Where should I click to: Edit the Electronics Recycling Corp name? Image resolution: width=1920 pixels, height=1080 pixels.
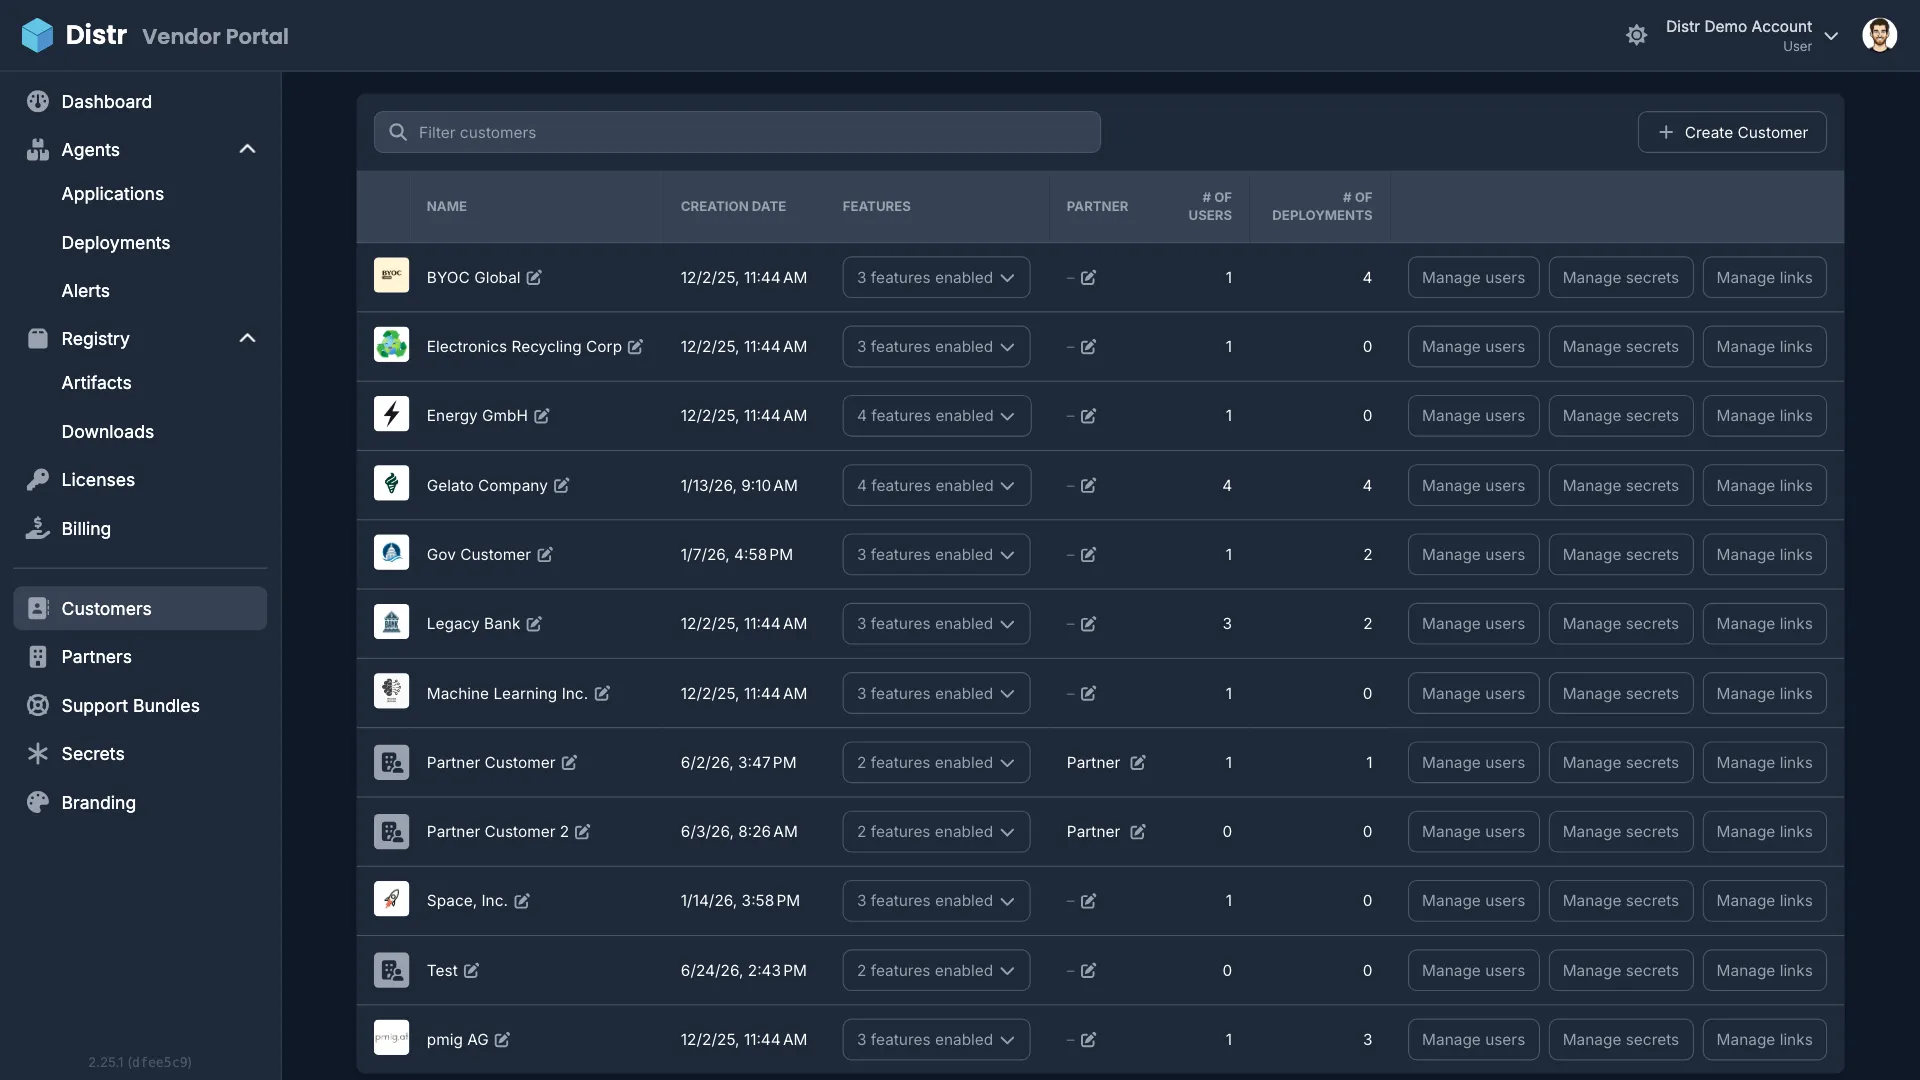point(635,346)
